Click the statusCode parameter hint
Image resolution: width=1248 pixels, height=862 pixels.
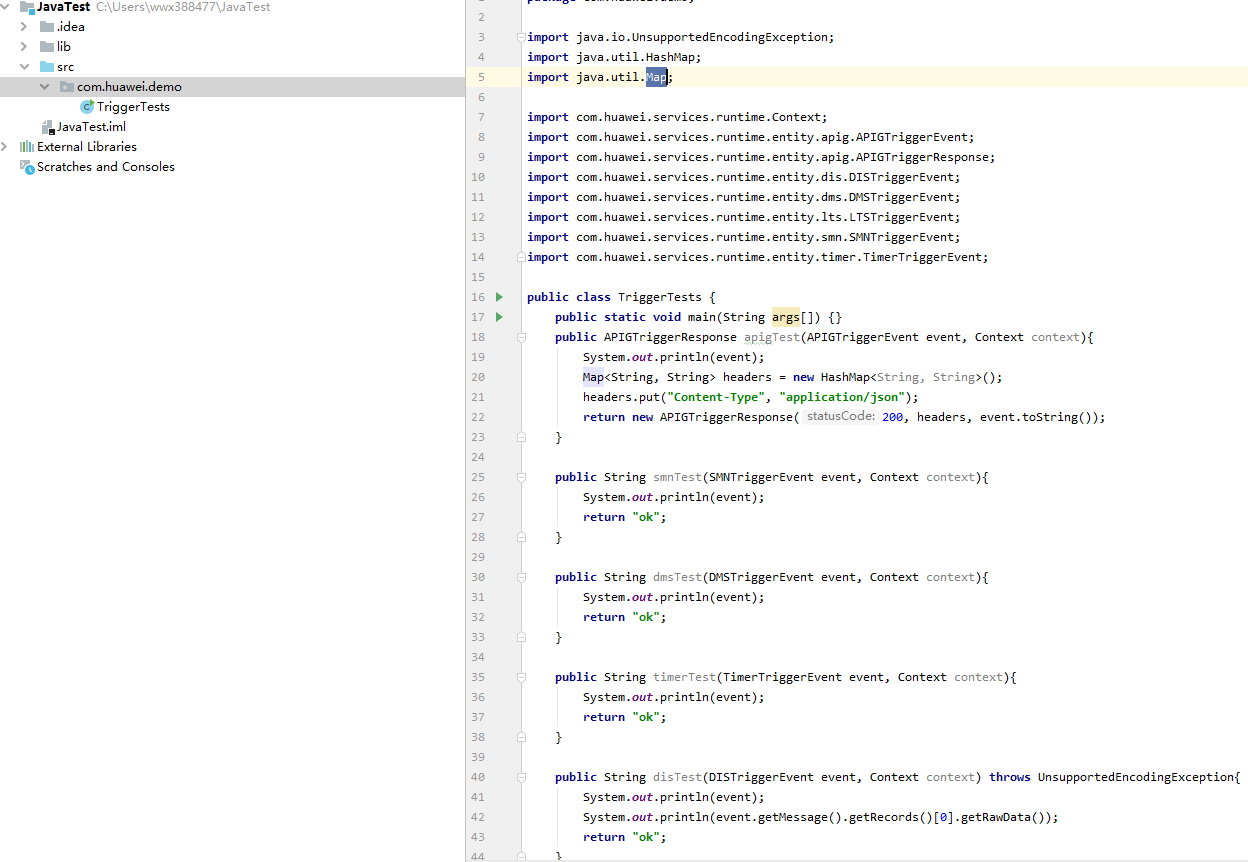pos(840,417)
